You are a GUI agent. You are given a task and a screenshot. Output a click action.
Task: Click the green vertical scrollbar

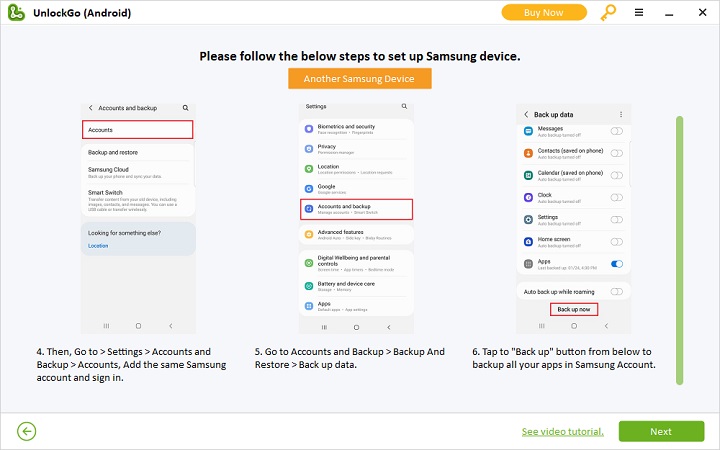coord(679,250)
